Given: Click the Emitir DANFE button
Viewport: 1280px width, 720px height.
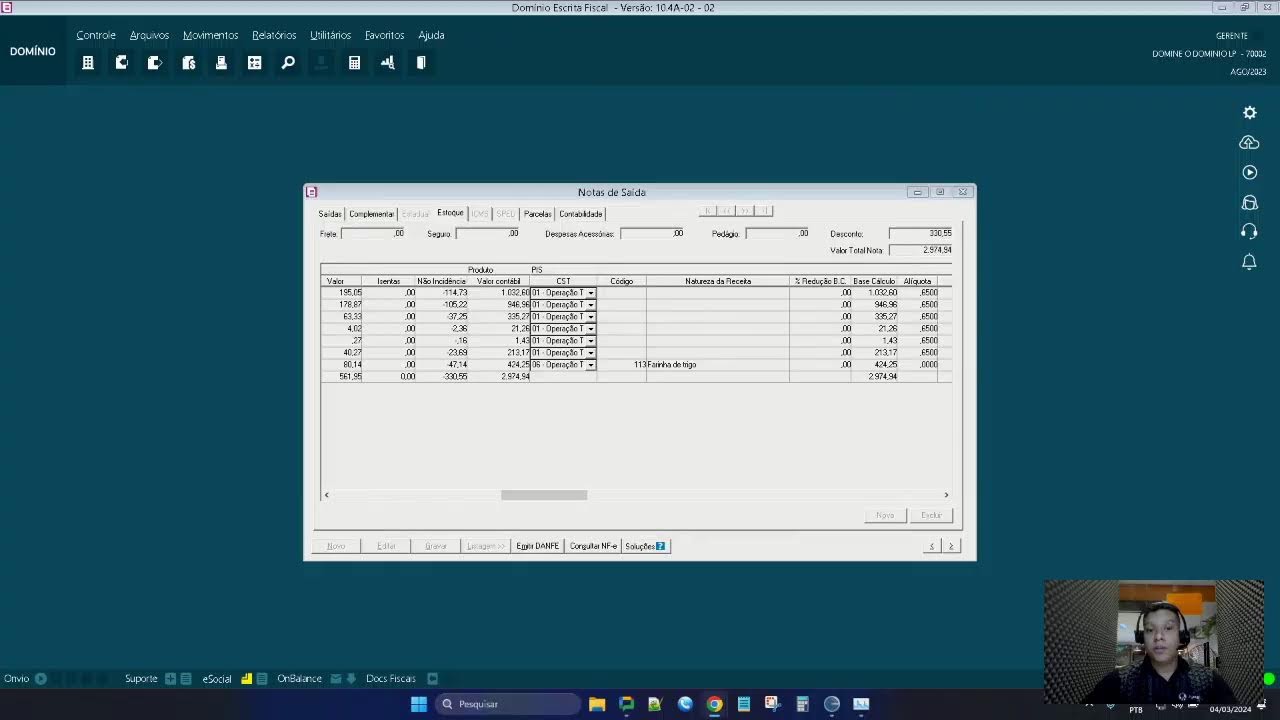Looking at the screenshot, I should click(537, 546).
